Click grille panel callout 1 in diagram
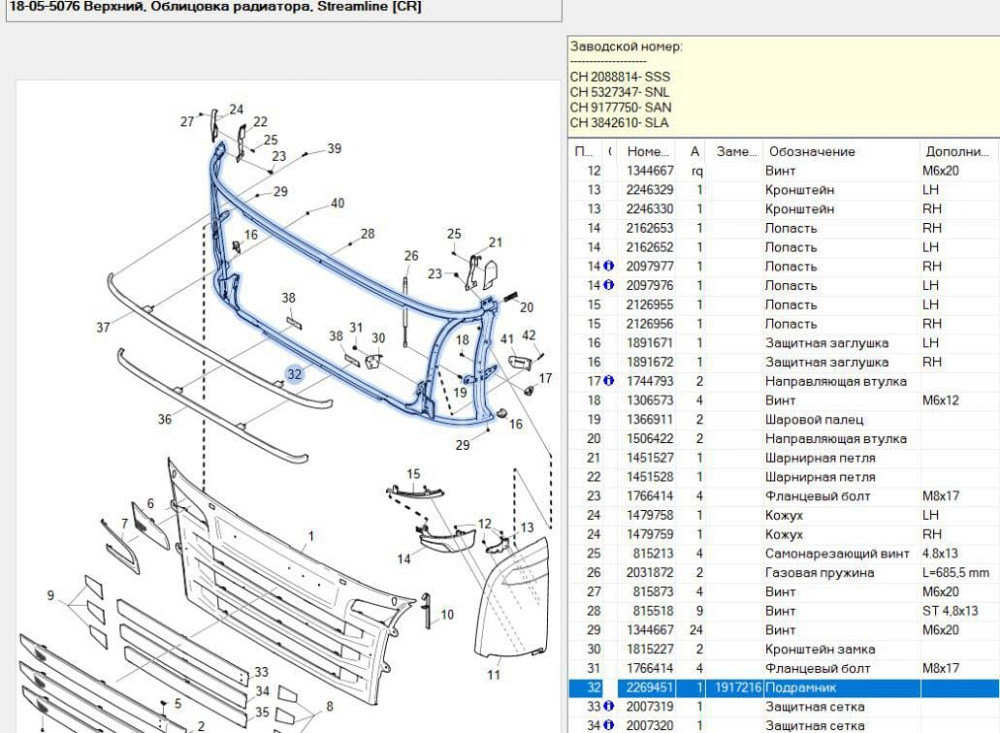Screen dimensions: 1000x733 point(310,537)
